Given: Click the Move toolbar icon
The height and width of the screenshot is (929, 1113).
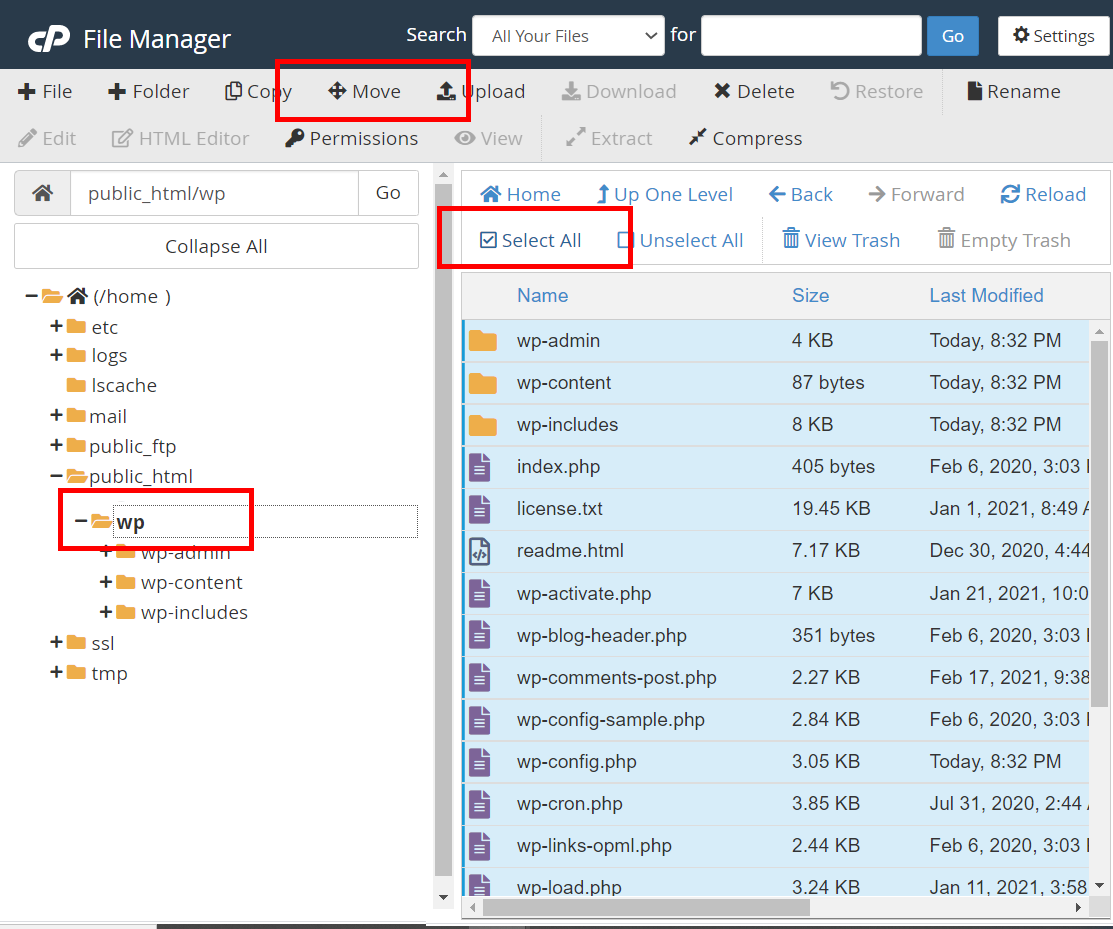Looking at the screenshot, I should click(337, 91).
